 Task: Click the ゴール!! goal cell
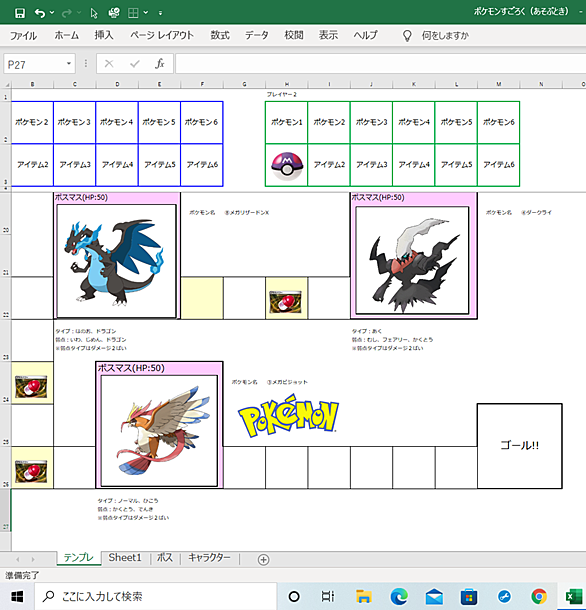pyautogui.click(x=519, y=446)
